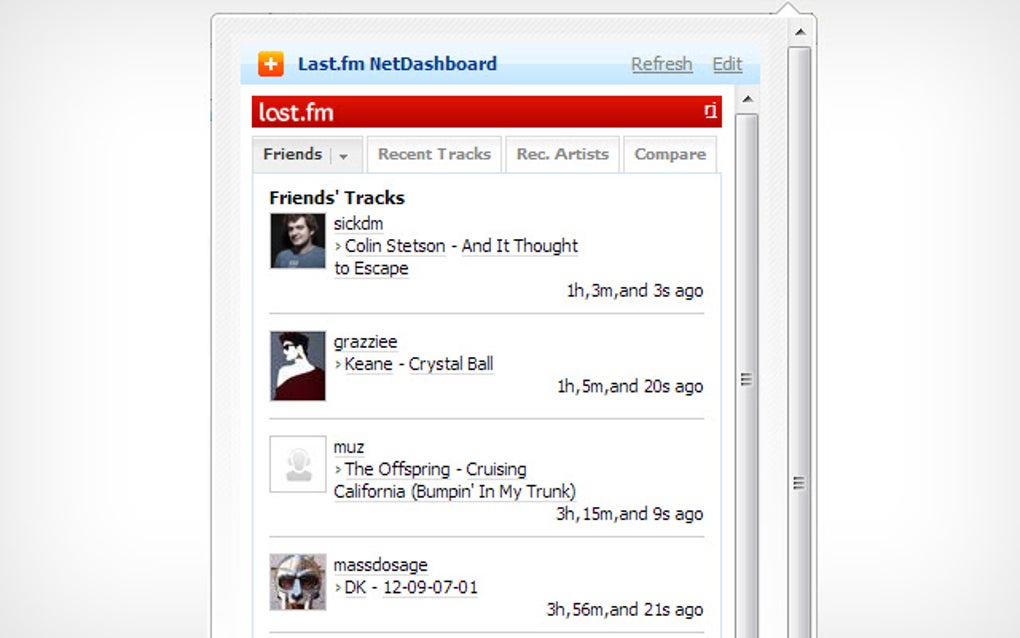Open the Friends tab dropdown arrow
The image size is (1020, 638).
(x=341, y=155)
